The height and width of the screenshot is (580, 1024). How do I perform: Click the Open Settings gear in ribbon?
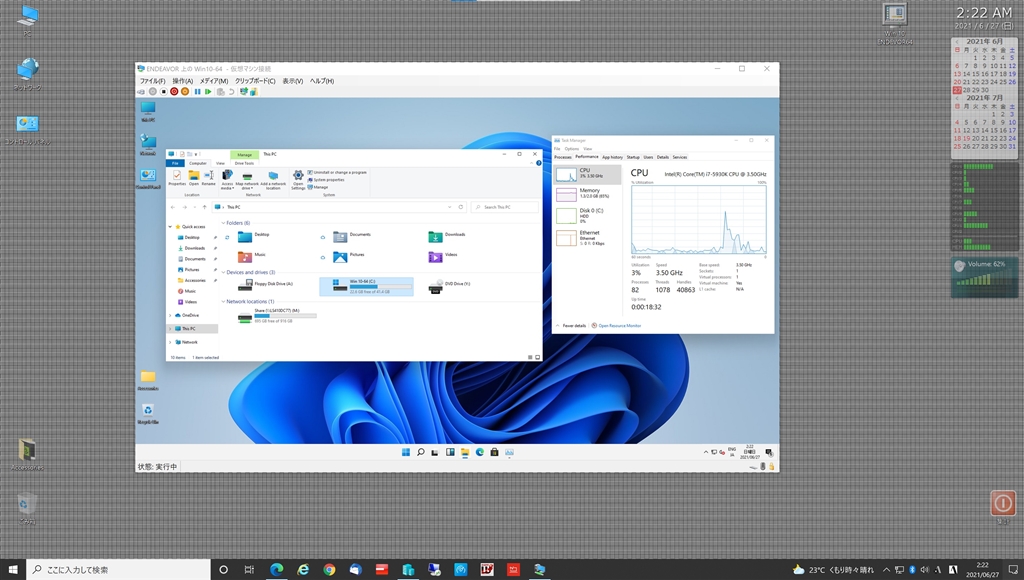pyautogui.click(x=298, y=178)
